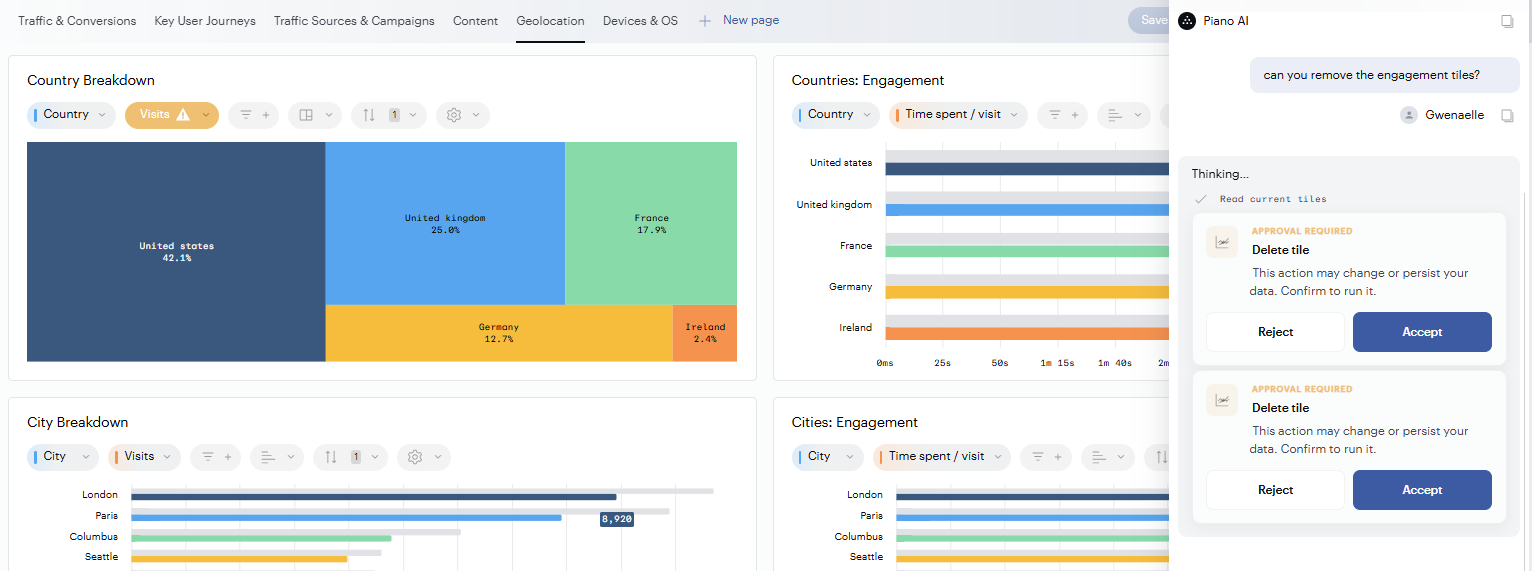Open City dropdown in Cities: Engagement
Image resolution: width=1532 pixels, height=571 pixels.
coord(828,457)
